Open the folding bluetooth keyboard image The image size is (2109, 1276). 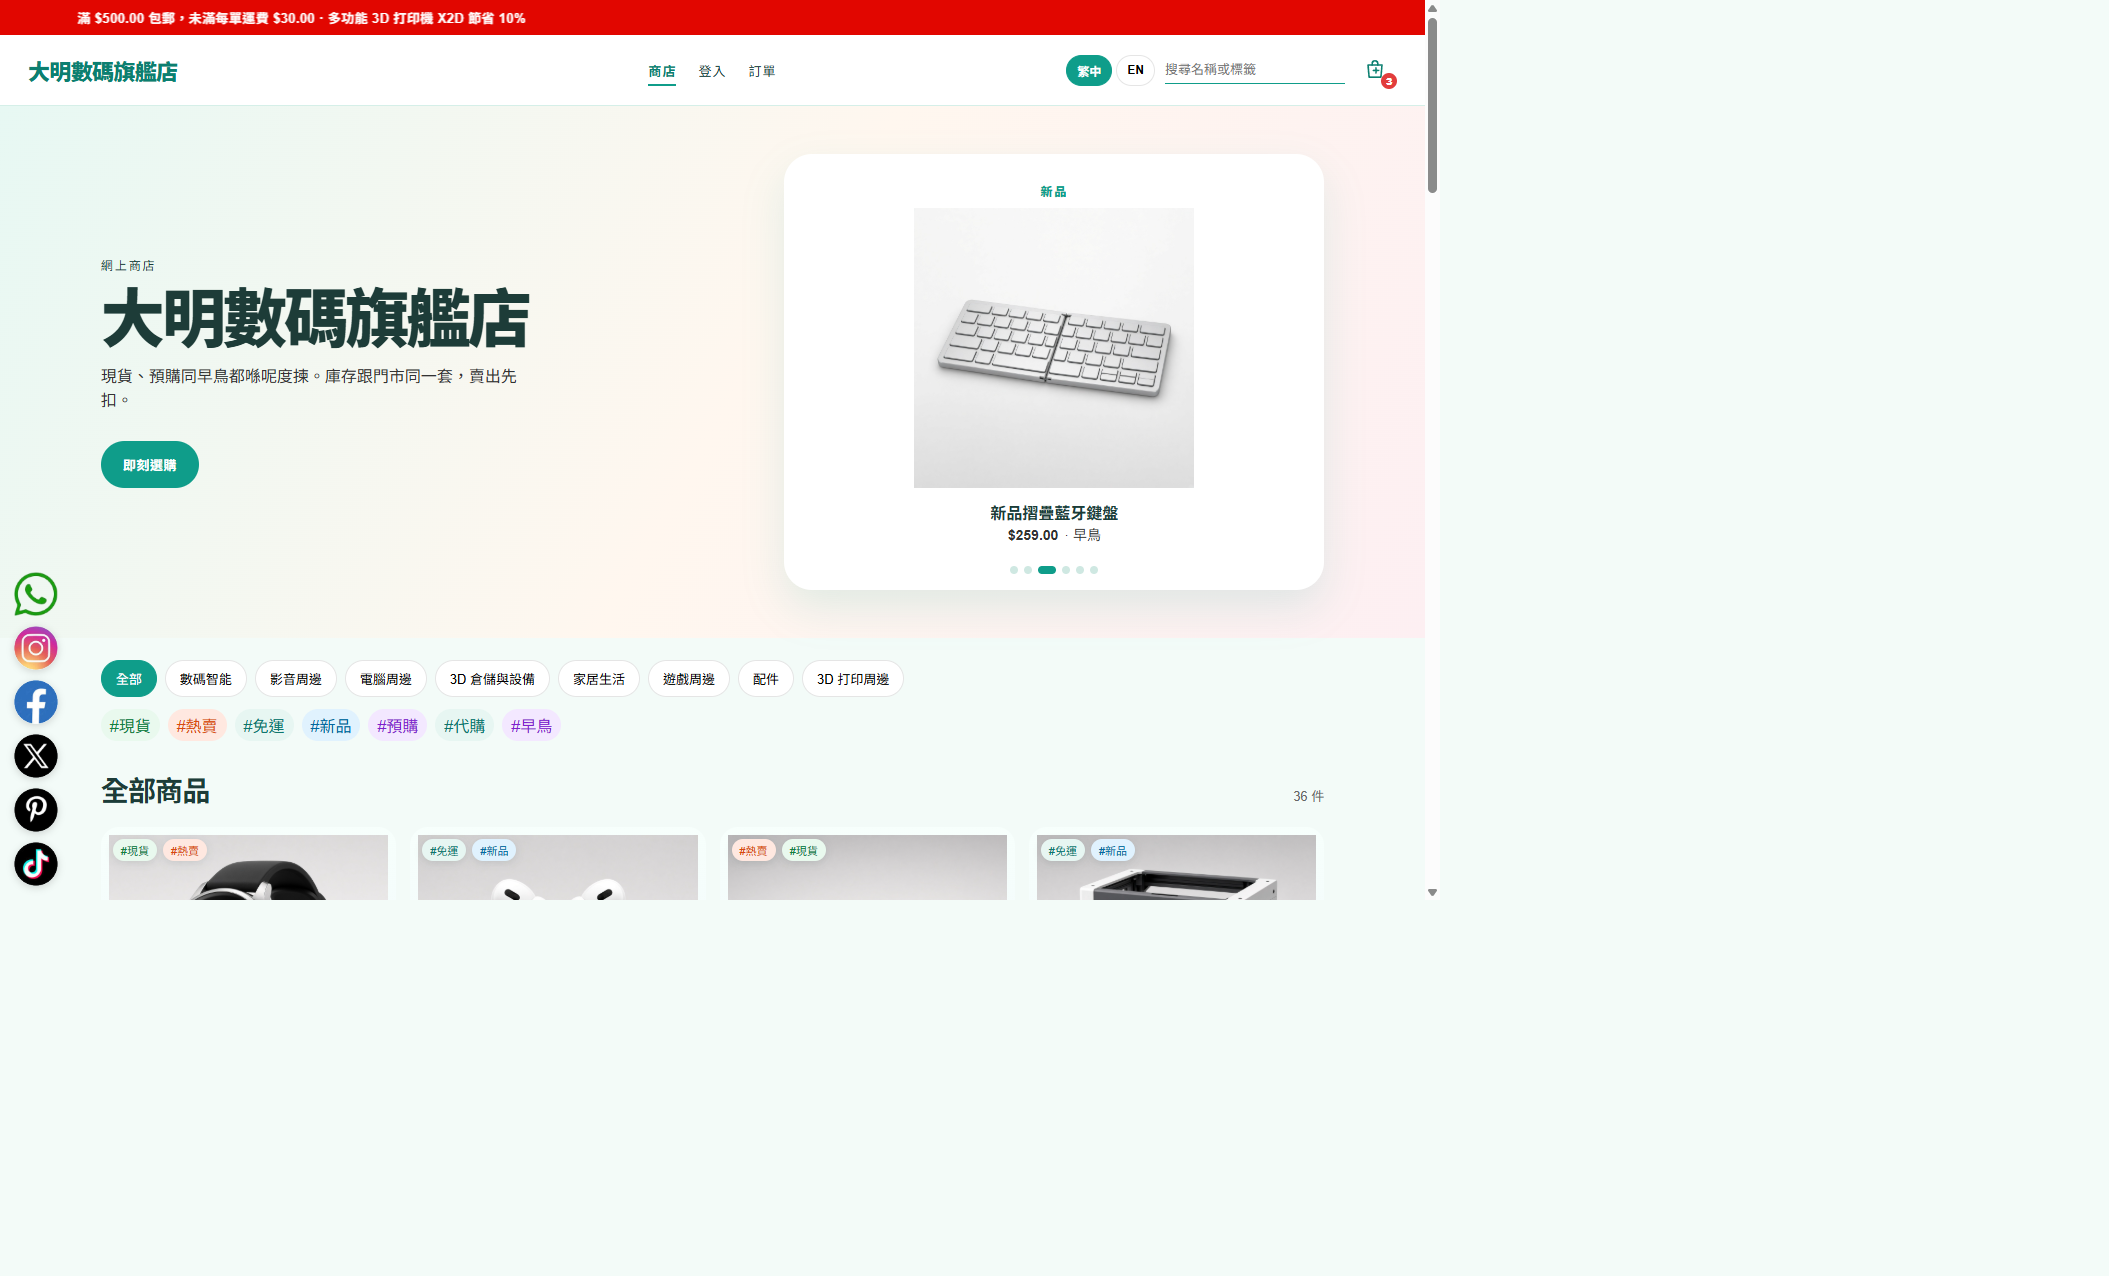1053,348
